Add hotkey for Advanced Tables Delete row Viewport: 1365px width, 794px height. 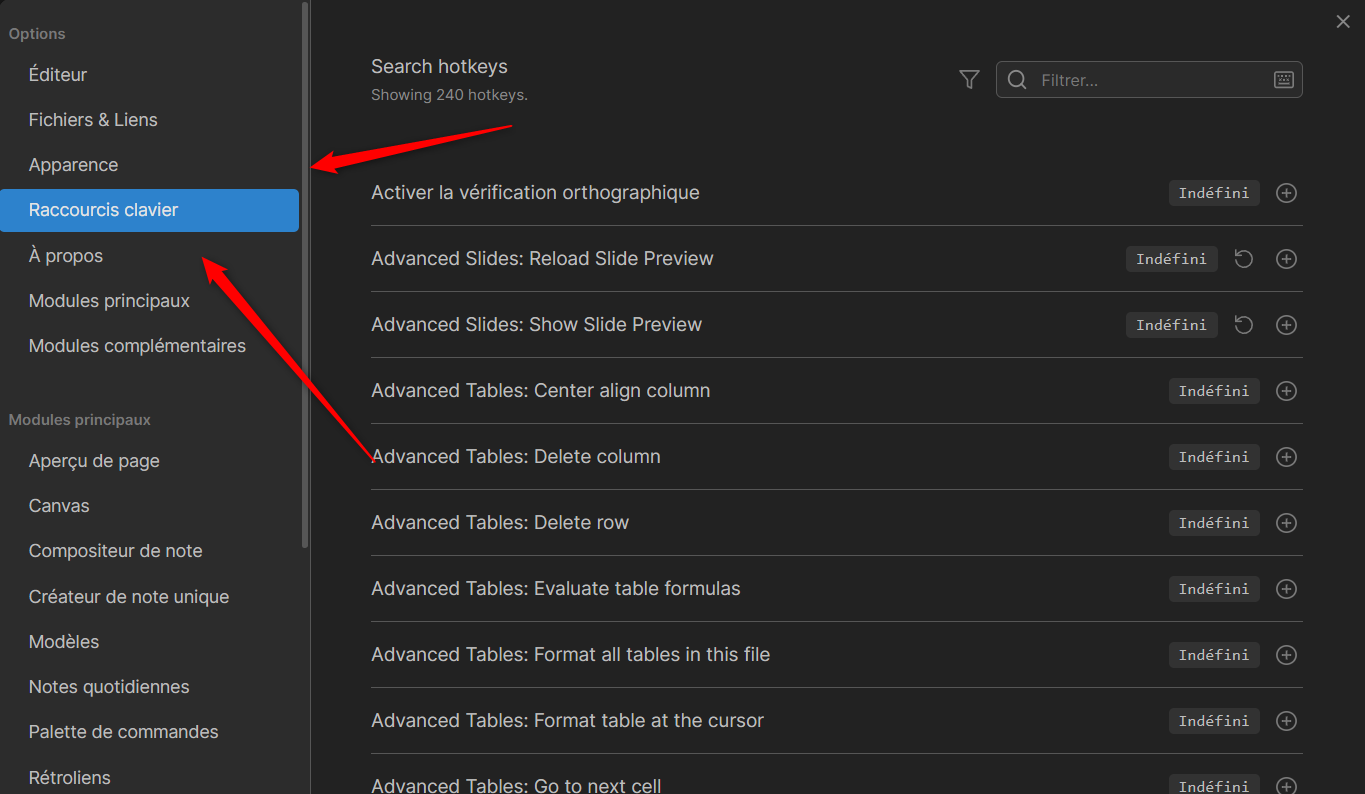pyautogui.click(x=1287, y=523)
